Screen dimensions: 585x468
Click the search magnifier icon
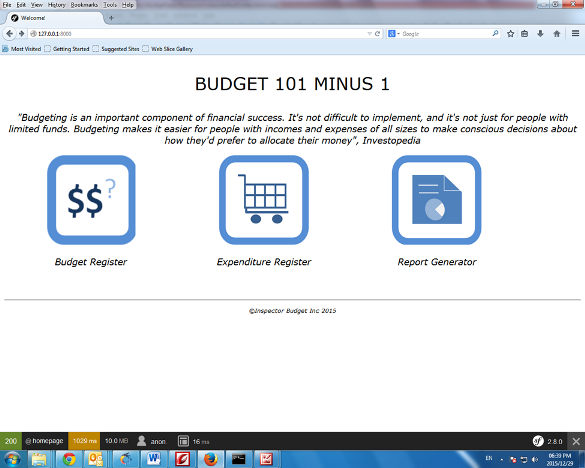click(495, 34)
